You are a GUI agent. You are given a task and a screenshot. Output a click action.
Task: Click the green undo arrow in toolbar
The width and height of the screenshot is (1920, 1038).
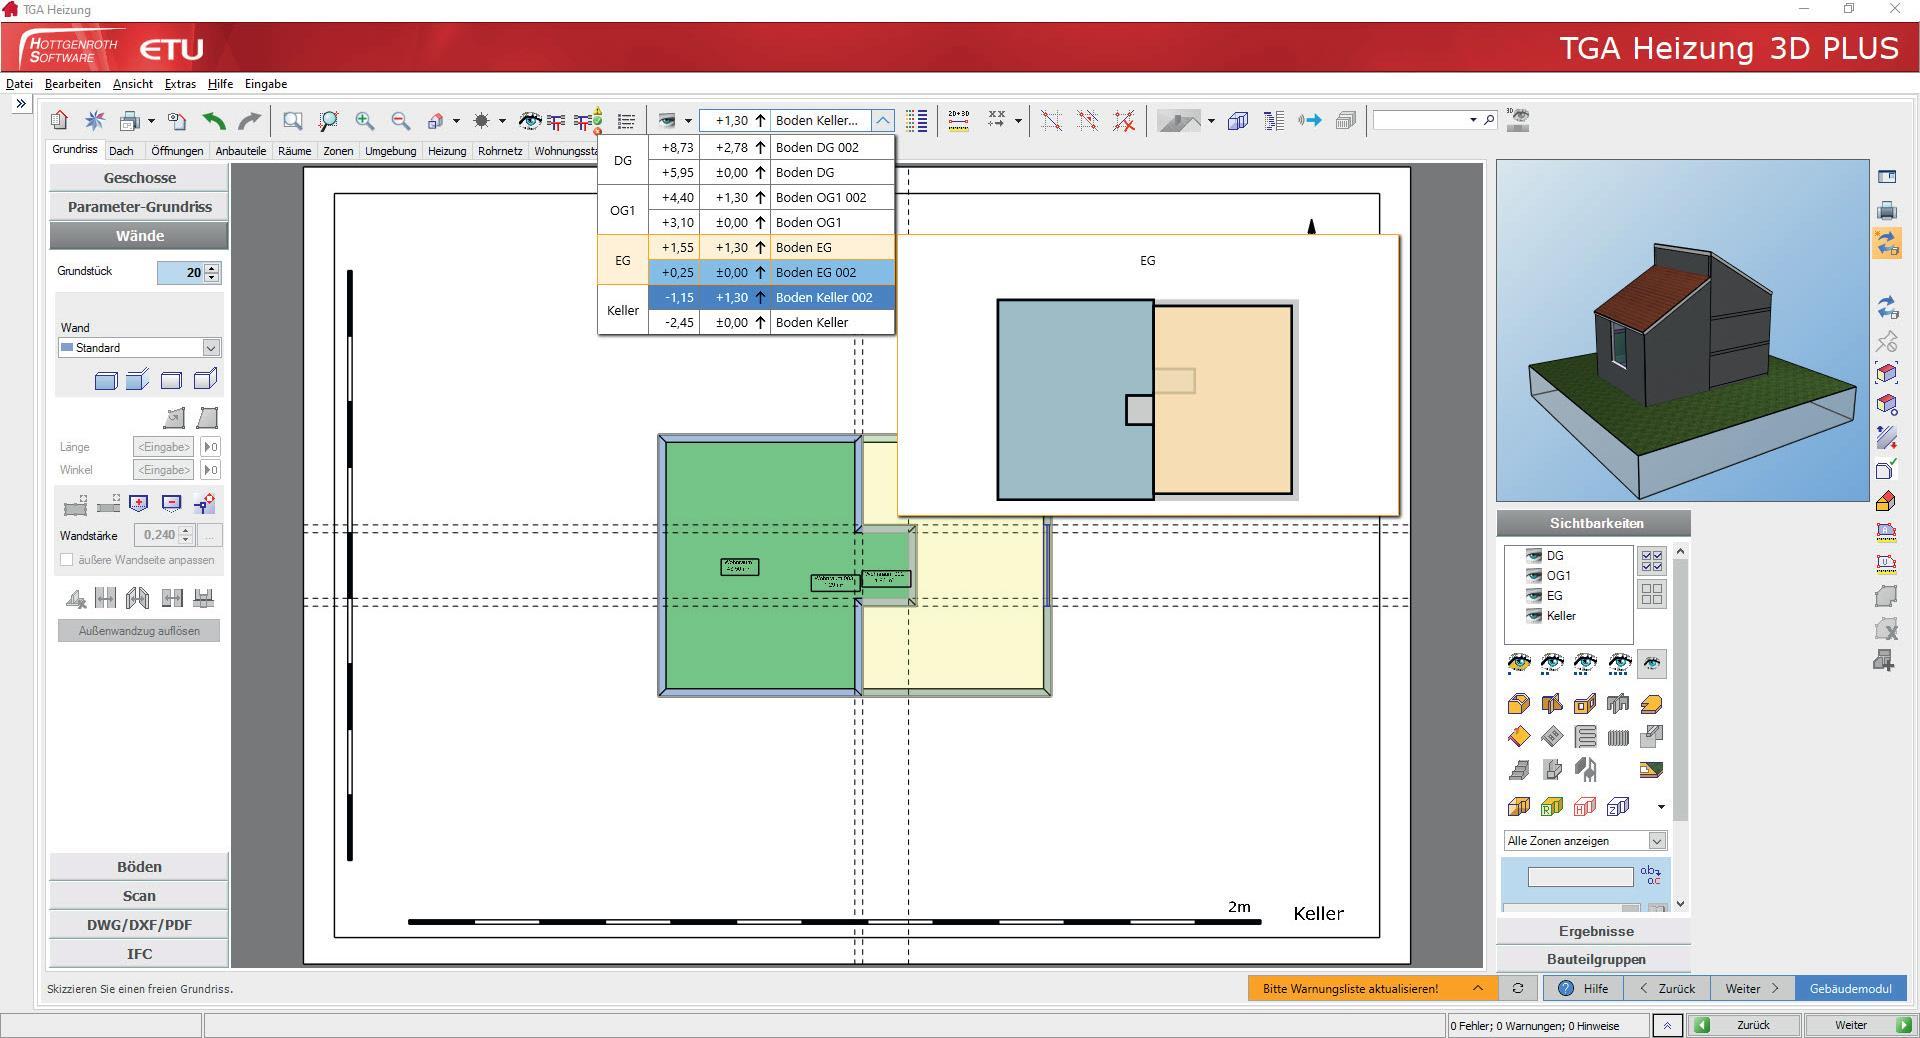pyautogui.click(x=213, y=121)
